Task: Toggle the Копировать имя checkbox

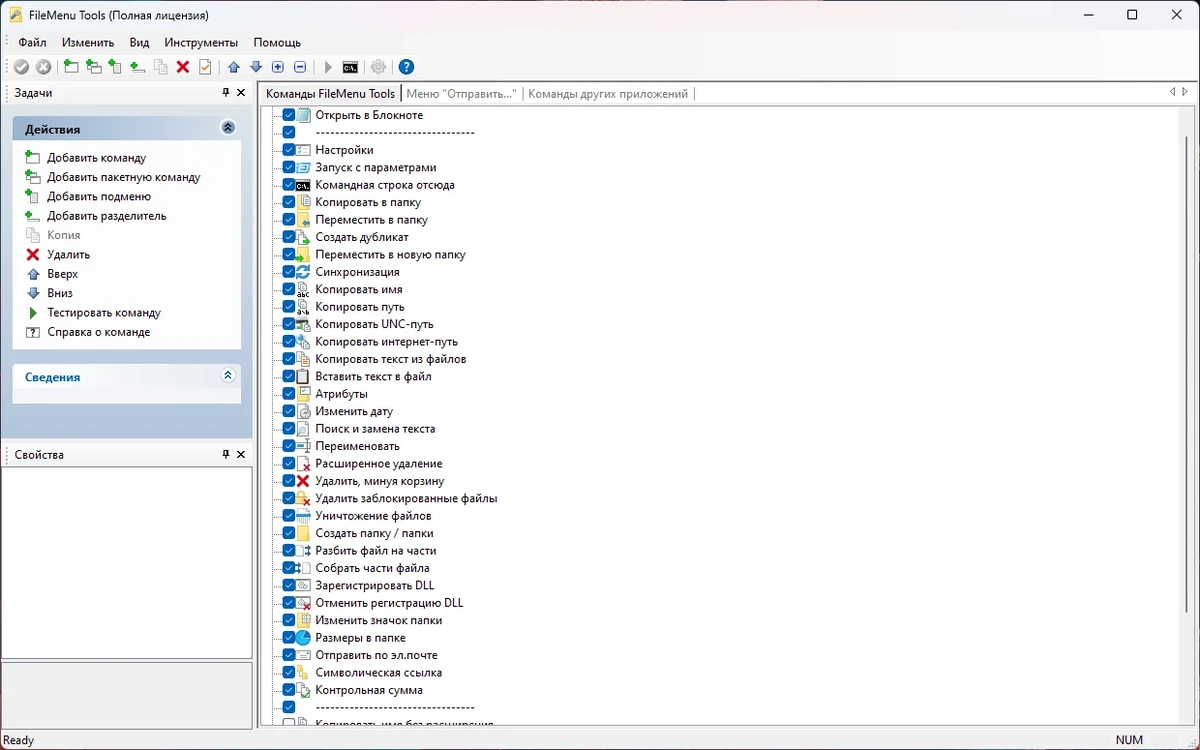Action: coord(289,289)
